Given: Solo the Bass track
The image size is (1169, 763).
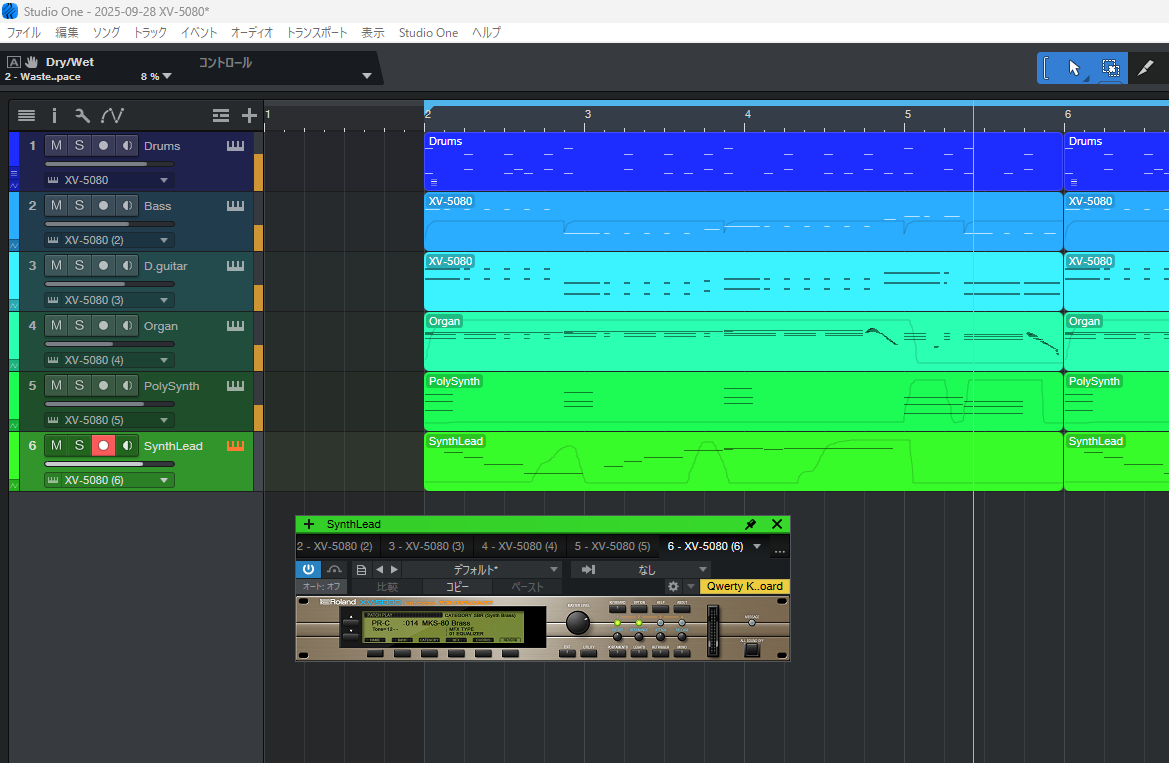Looking at the screenshot, I should click(x=79, y=206).
